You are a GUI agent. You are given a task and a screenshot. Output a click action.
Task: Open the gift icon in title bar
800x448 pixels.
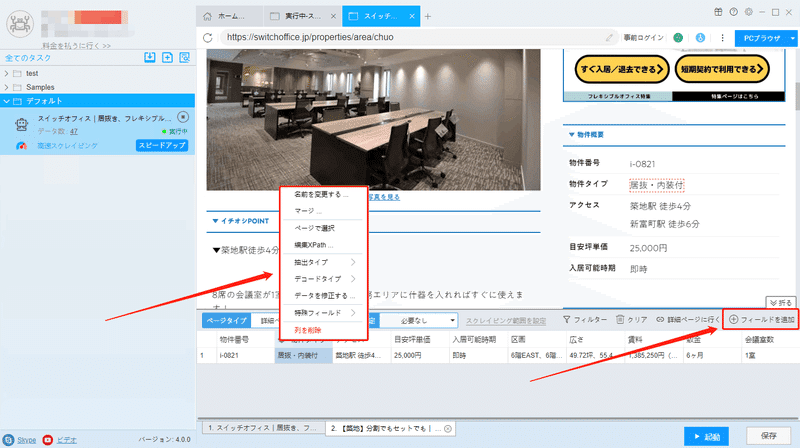(718, 12)
